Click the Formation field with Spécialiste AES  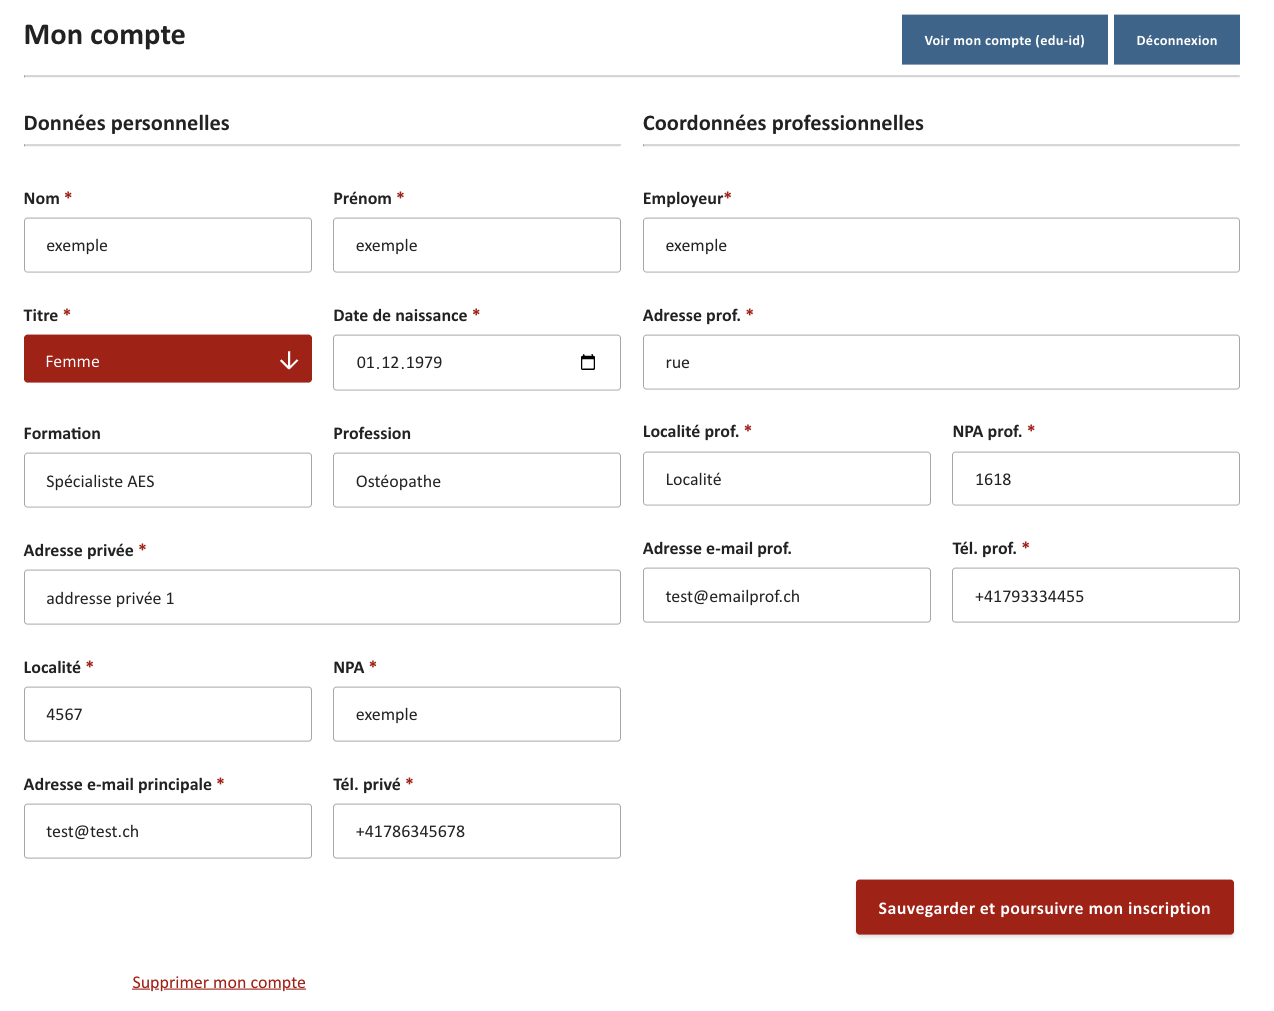coord(168,481)
